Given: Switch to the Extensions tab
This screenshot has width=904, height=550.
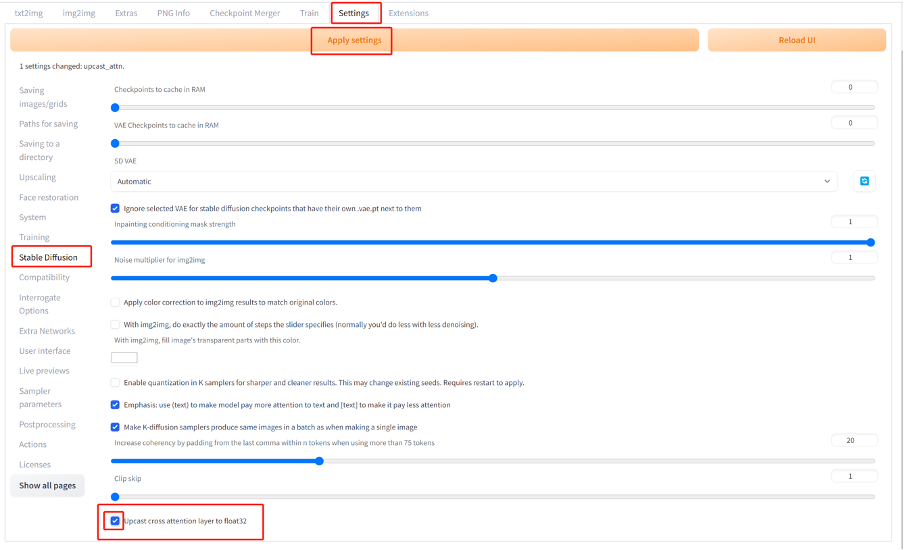Looking at the screenshot, I should coord(408,13).
